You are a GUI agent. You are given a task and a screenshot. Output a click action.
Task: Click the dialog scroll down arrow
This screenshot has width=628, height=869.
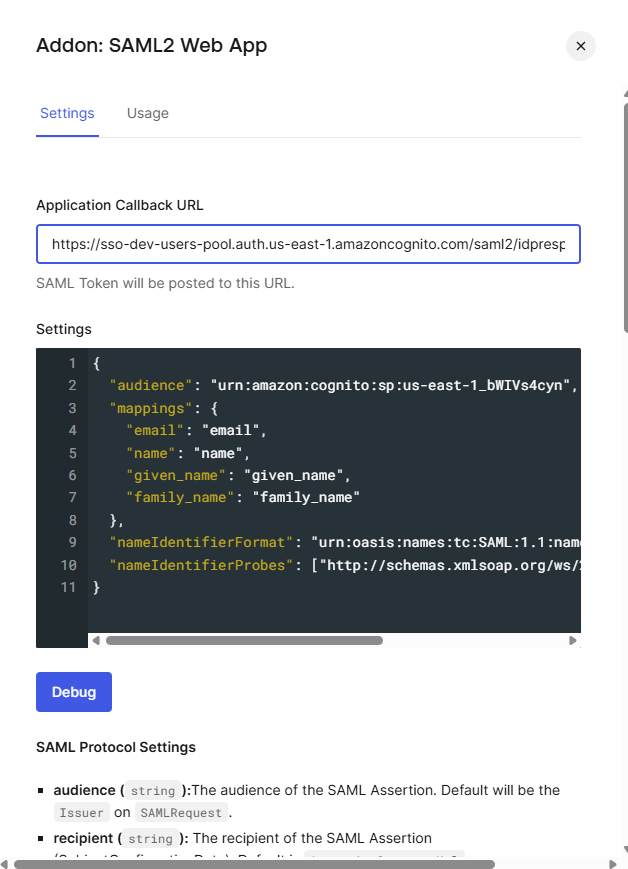(626, 849)
